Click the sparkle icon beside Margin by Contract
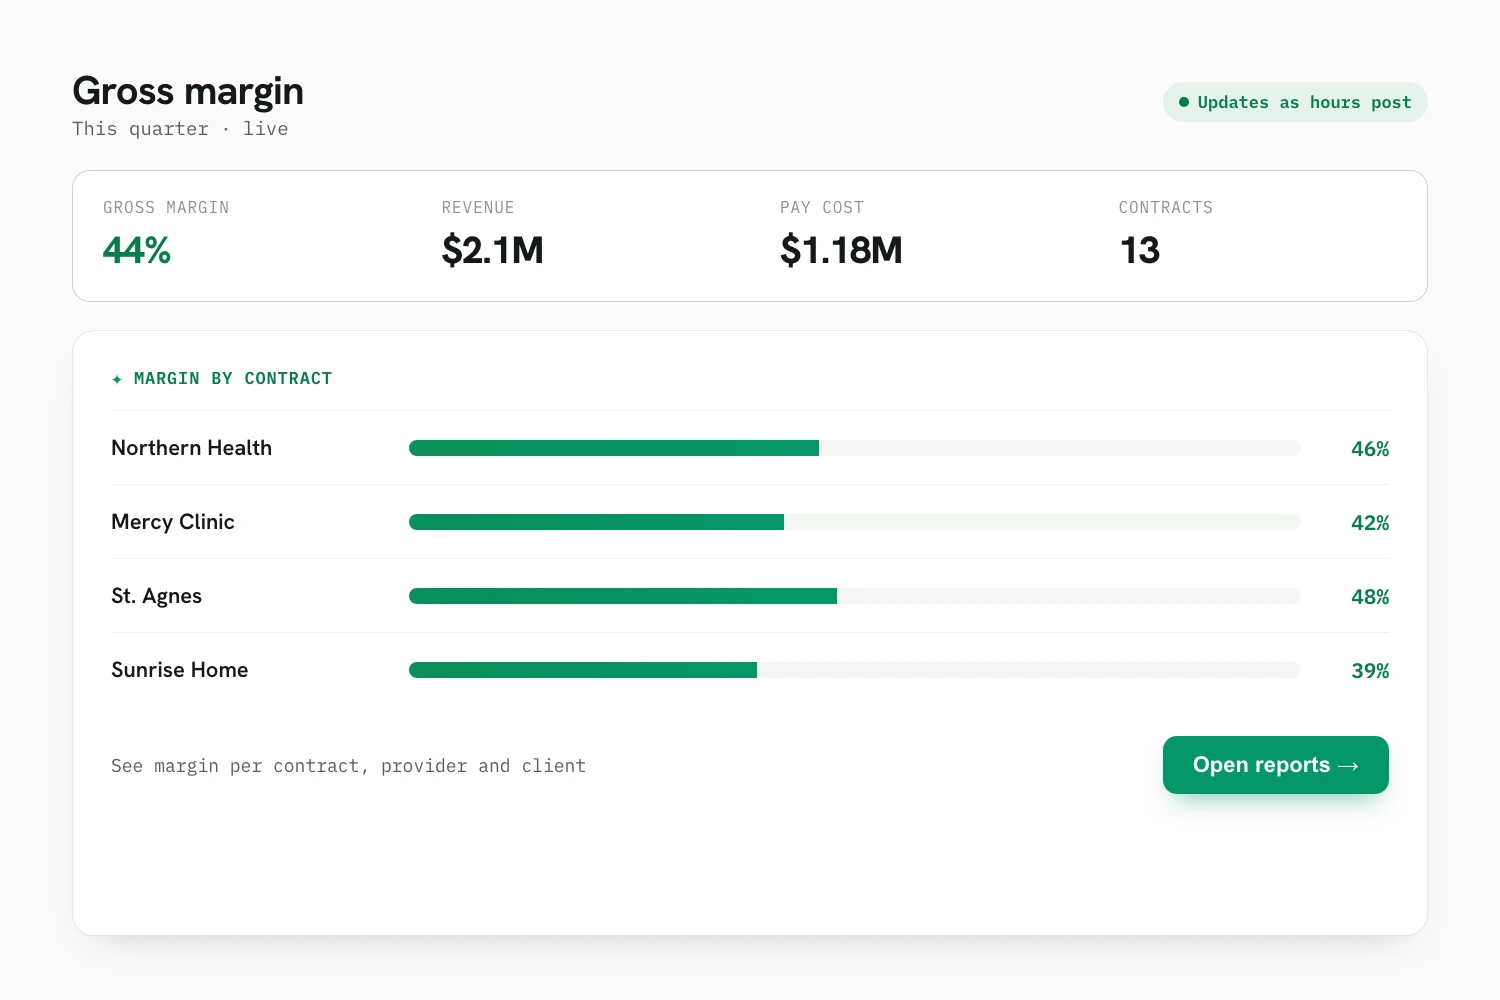The image size is (1500, 1000). pyautogui.click(x=117, y=379)
